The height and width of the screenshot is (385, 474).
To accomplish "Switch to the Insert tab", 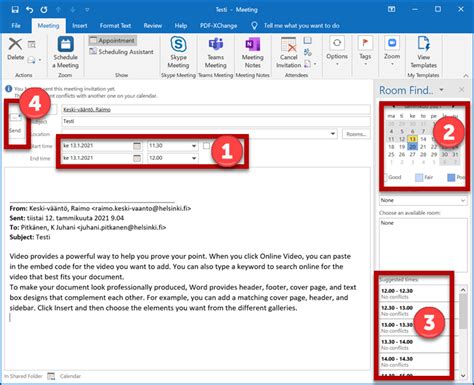I will (x=80, y=26).
